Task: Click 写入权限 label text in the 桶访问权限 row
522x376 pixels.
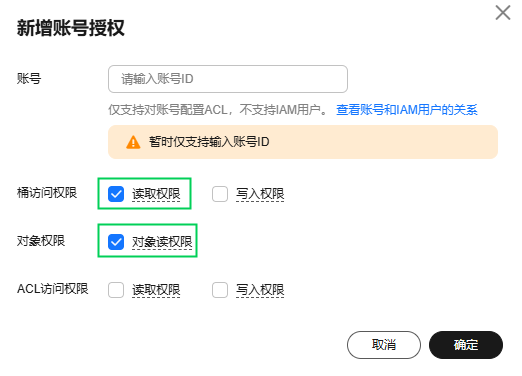Action: tap(260, 194)
